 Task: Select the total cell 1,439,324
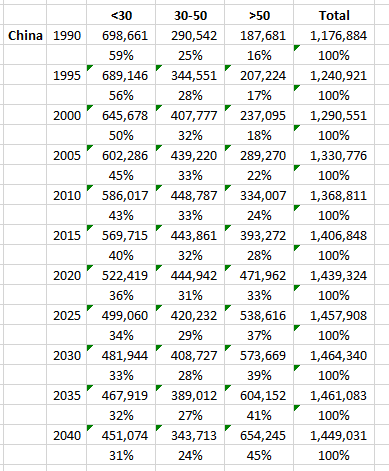pos(334,275)
